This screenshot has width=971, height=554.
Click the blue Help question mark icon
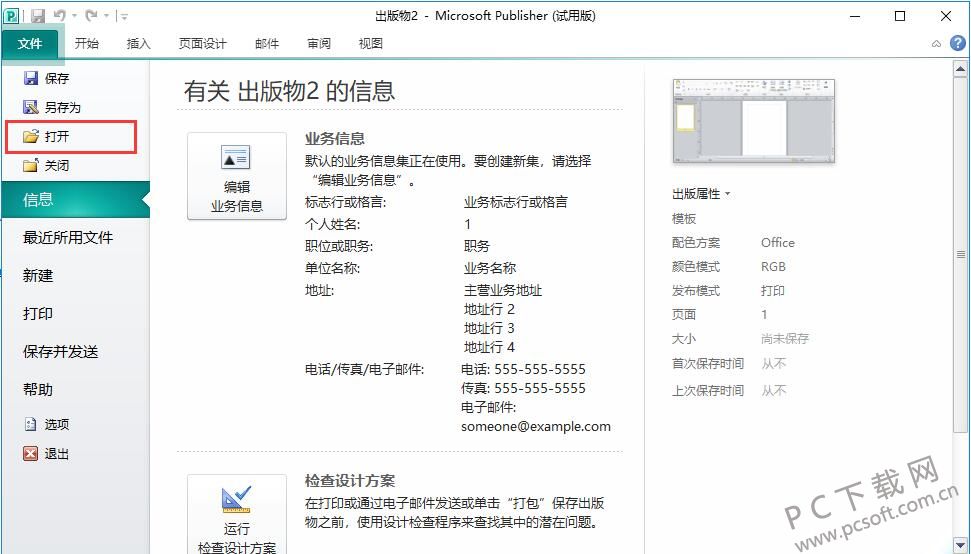pyautogui.click(x=957, y=43)
